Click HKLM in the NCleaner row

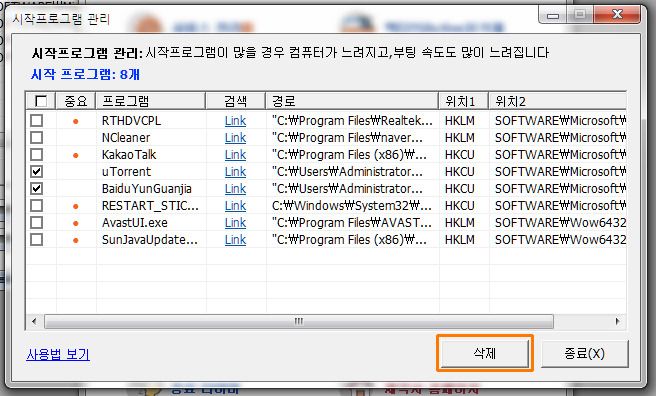coord(460,138)
